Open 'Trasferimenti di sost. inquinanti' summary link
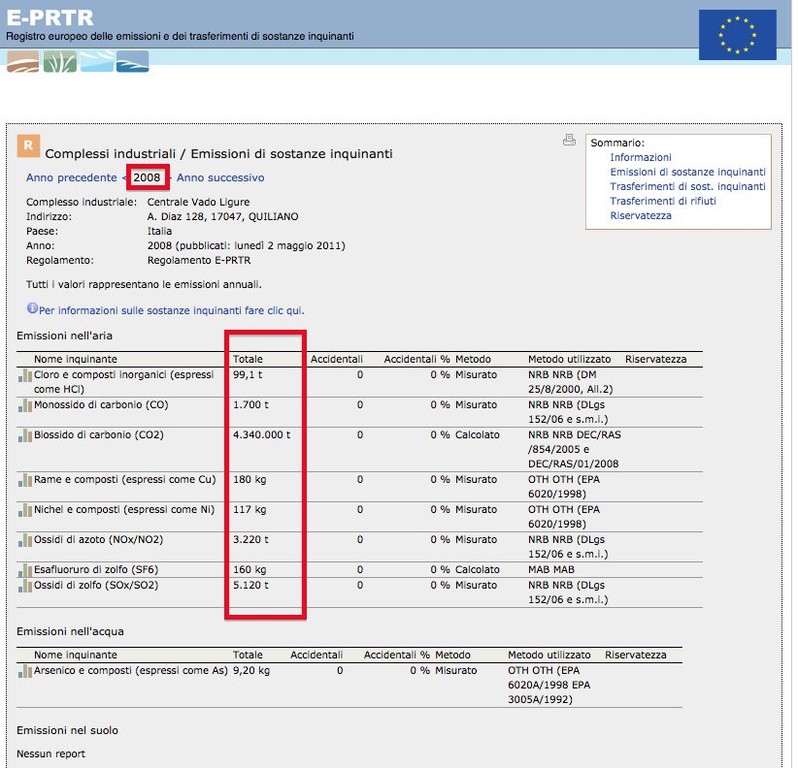 687,187
